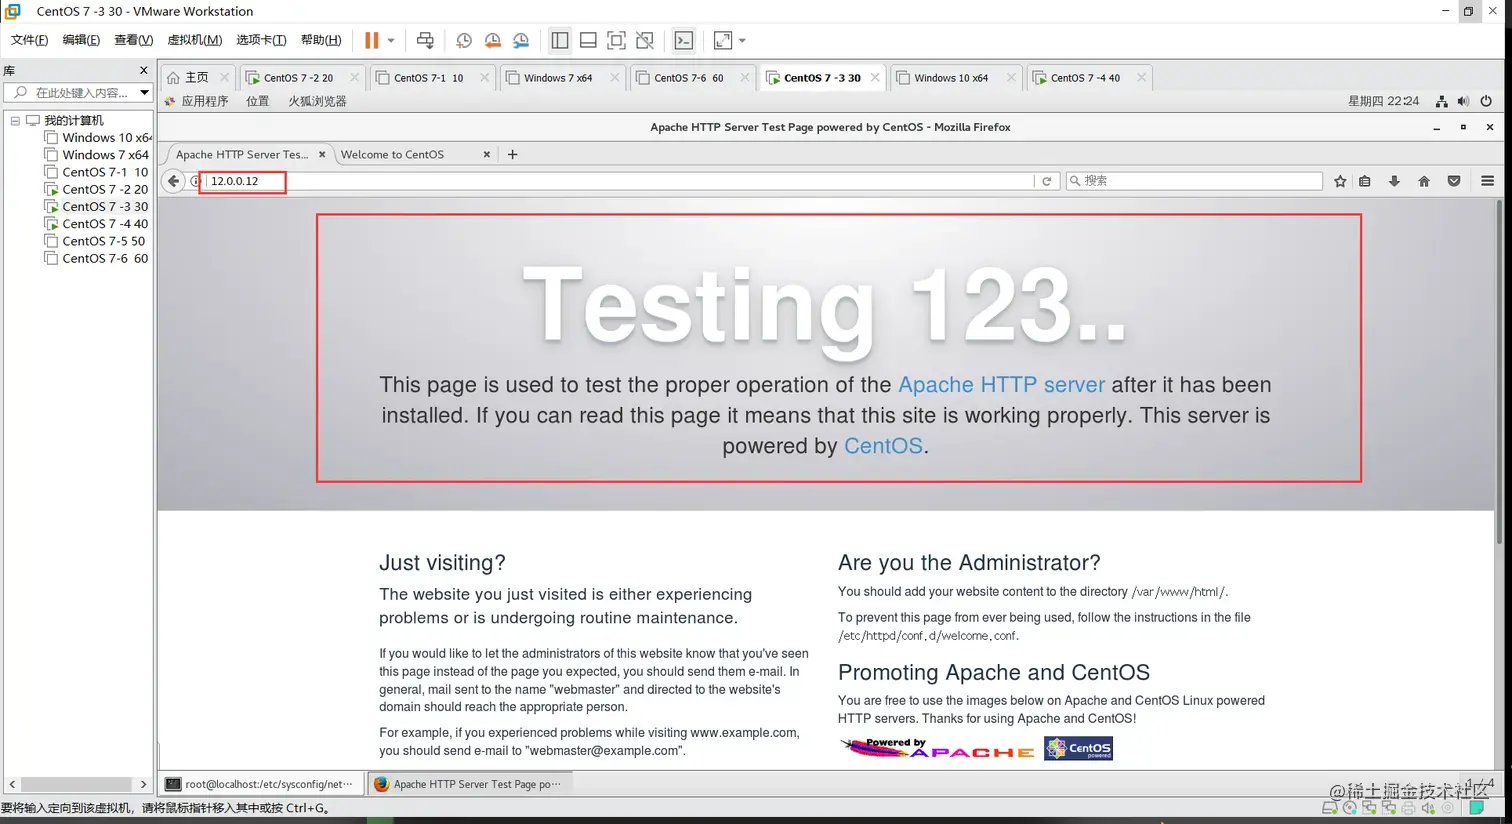Select CentOS 7-6 60 in library tree
Viewport: 1512px width, 824px height.
pos(97,258)
